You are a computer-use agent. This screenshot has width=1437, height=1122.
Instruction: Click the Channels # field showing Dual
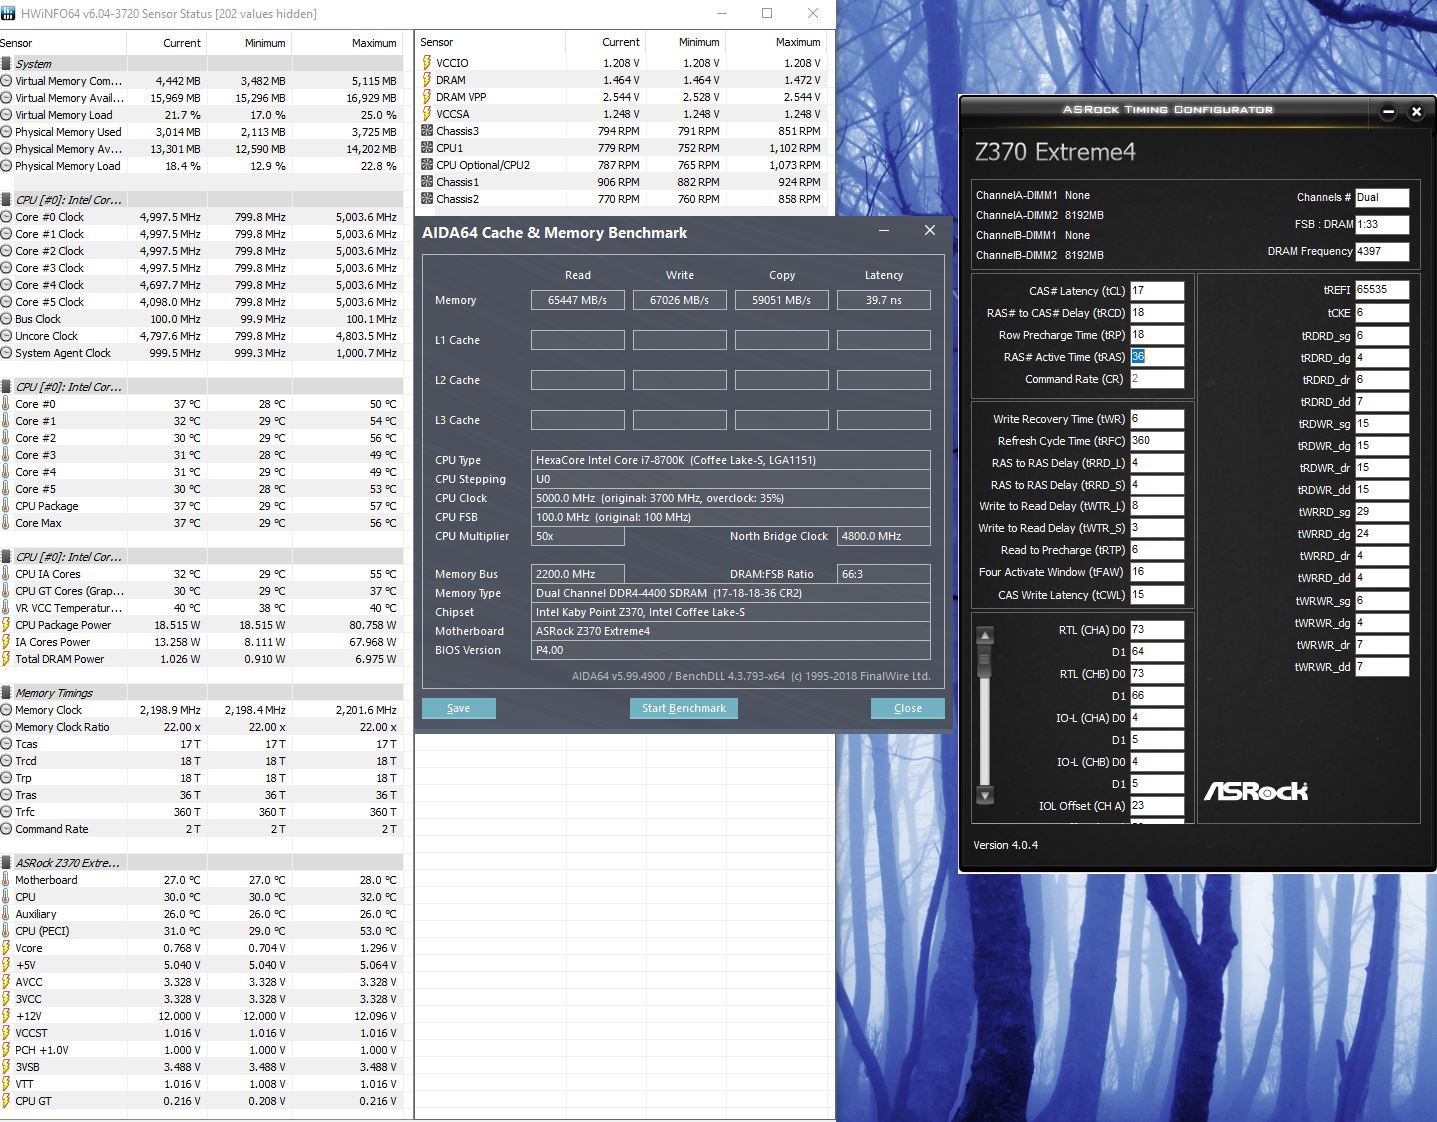(1382, 198)
